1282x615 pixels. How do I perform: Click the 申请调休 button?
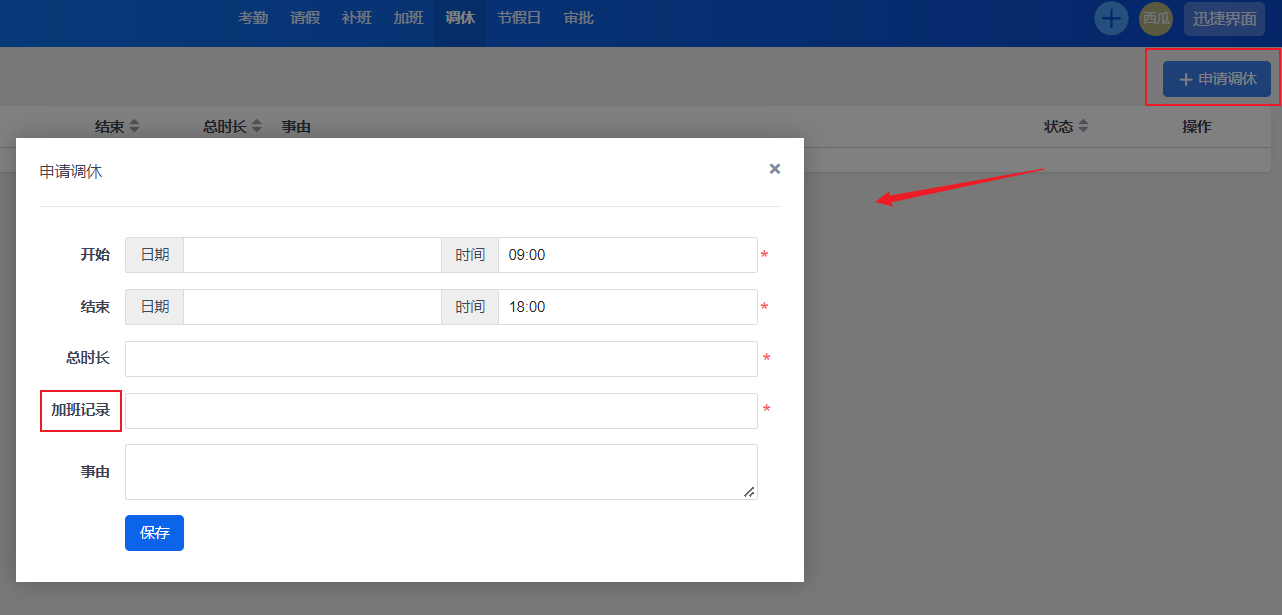click(1217, 79)
